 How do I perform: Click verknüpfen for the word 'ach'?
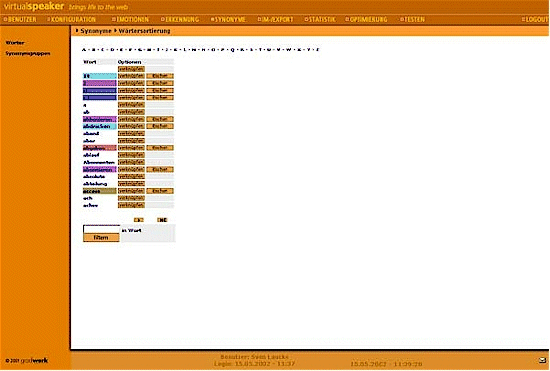[x=131, y=198]
